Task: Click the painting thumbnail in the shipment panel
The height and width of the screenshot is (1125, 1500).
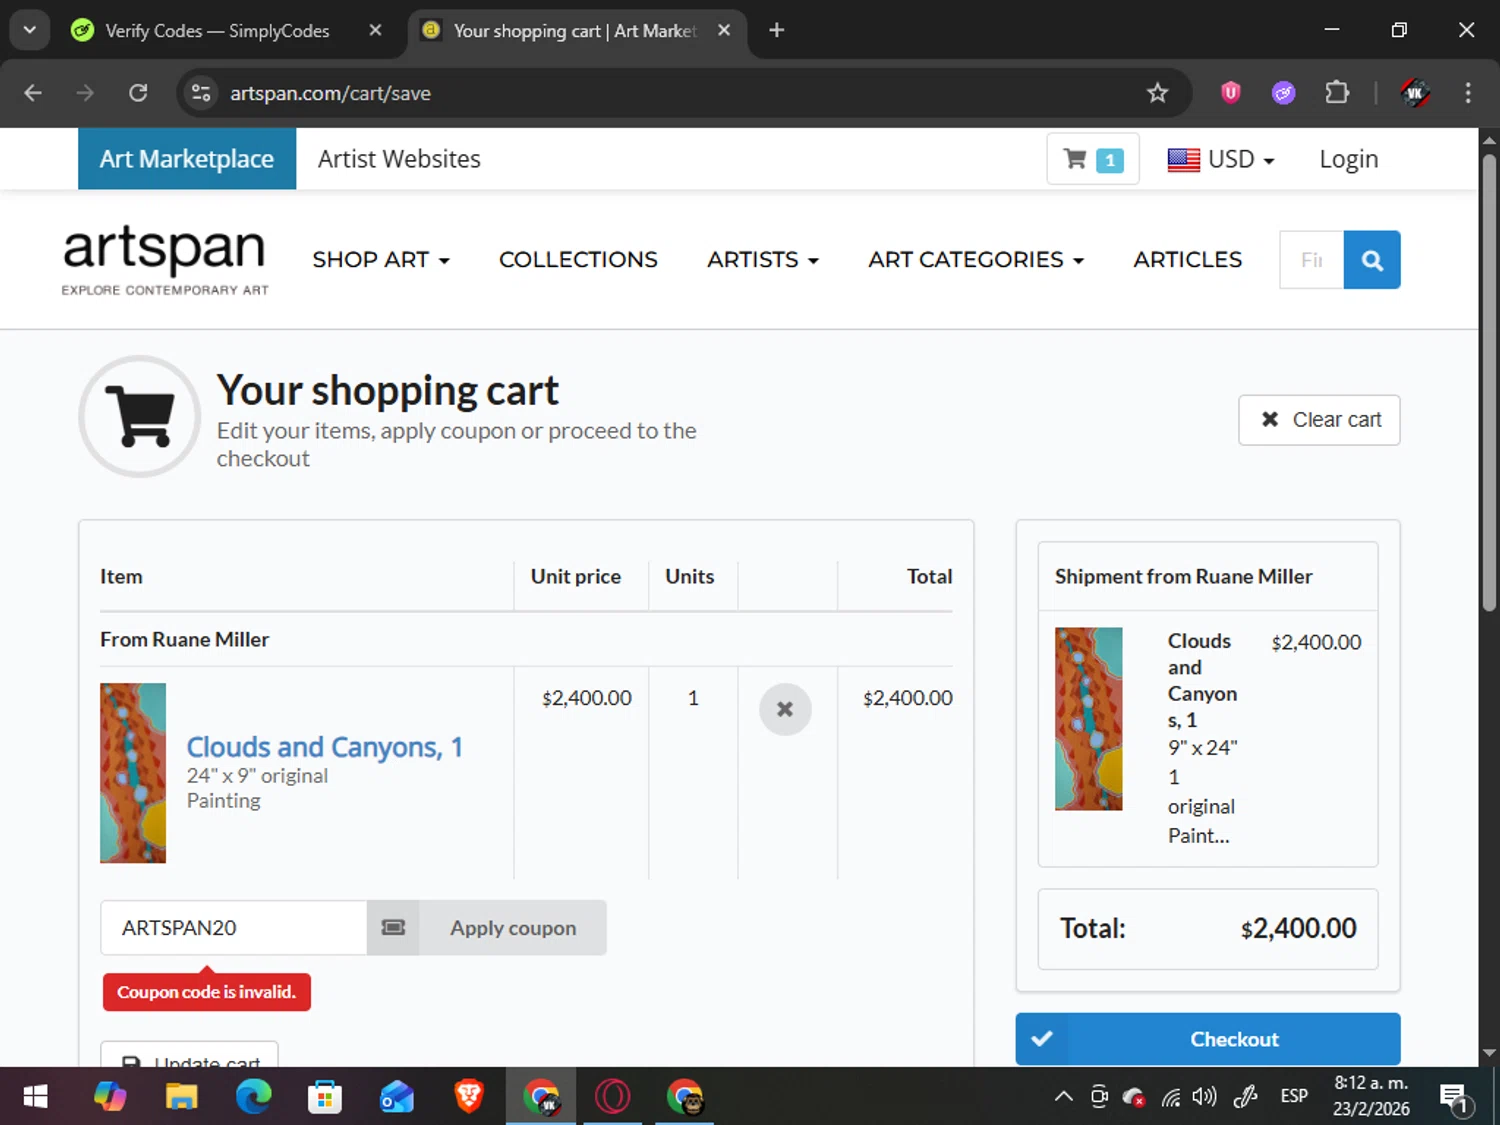Action: pos(1088,719)
